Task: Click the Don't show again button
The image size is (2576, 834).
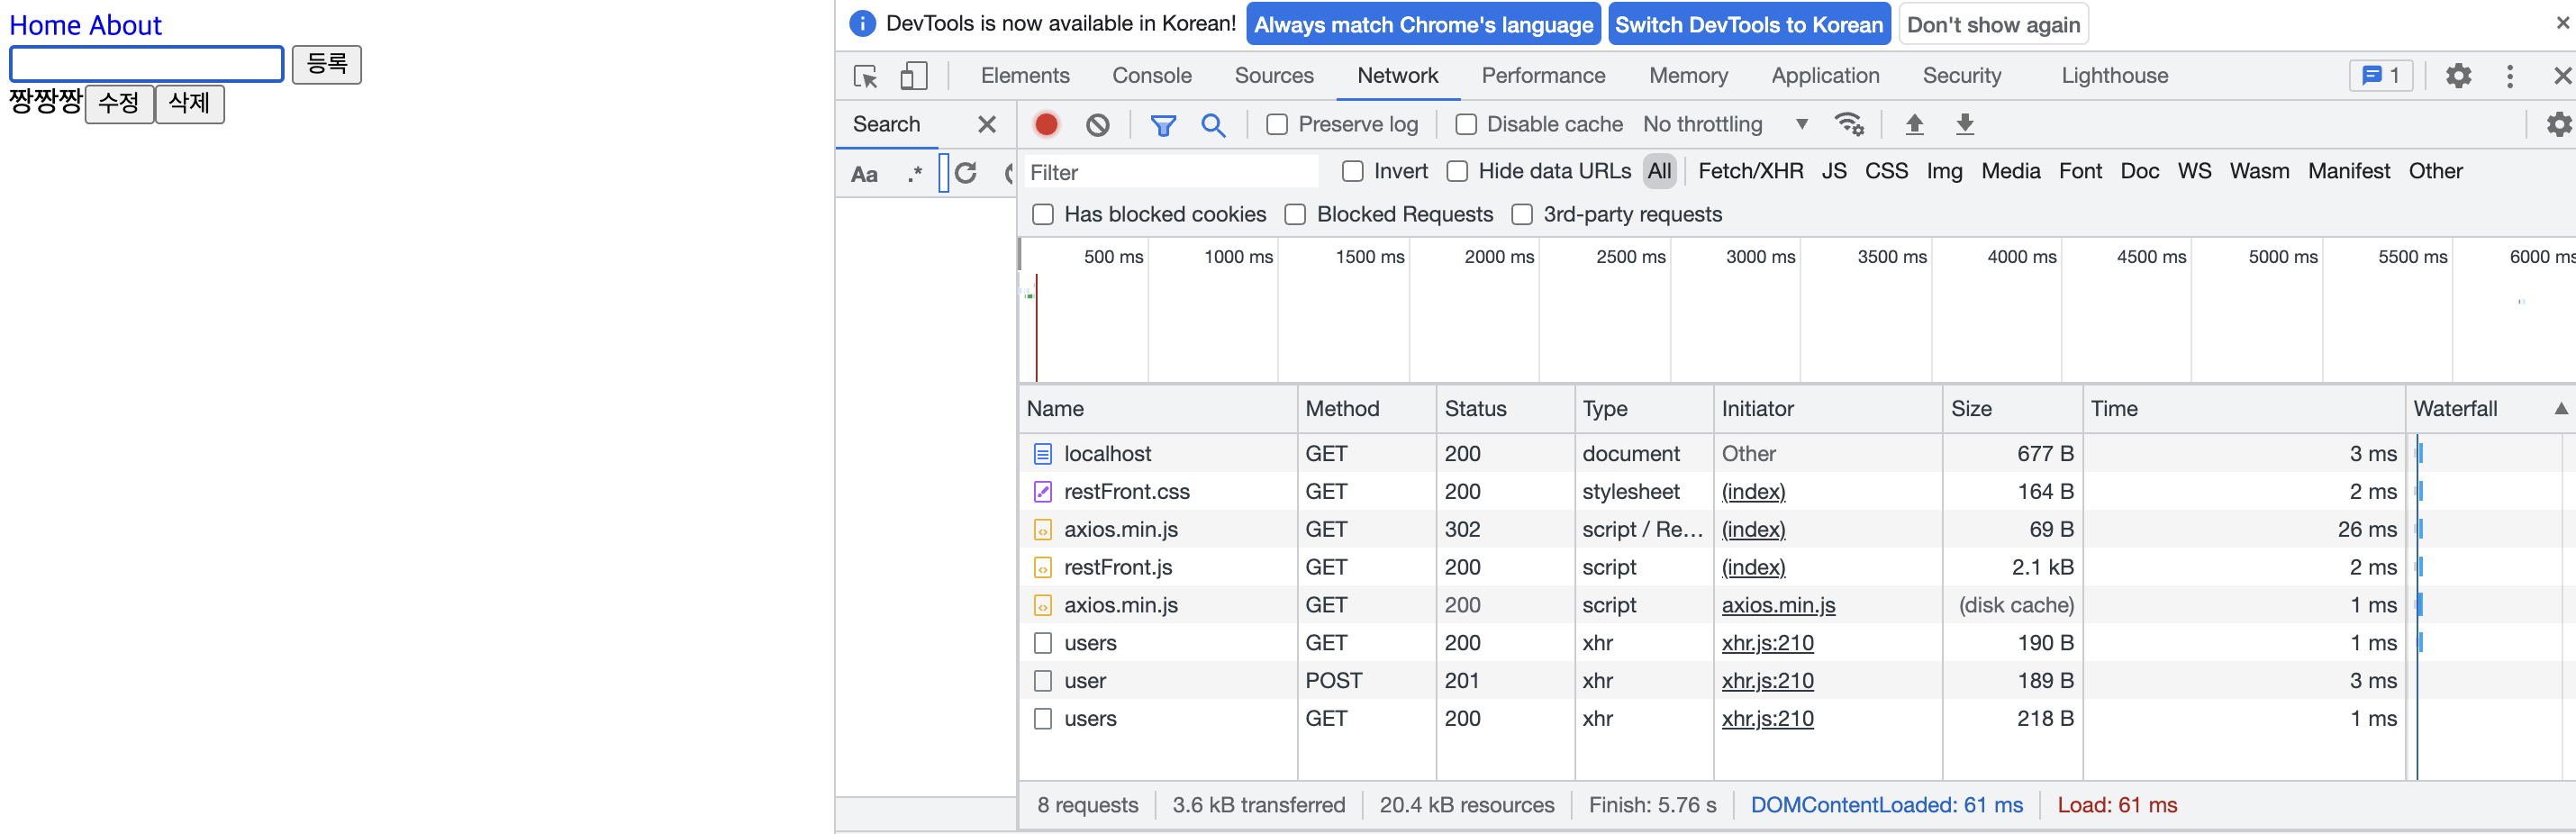Action: (1992, 24)
